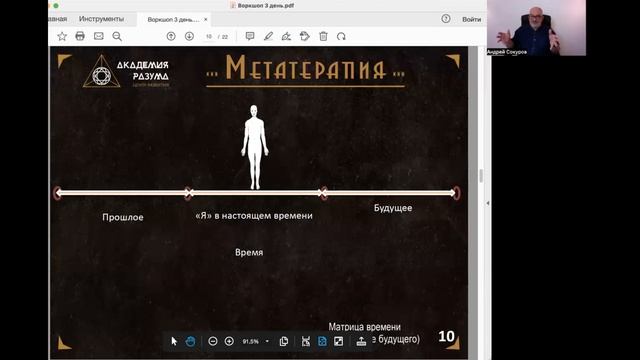Click the Войти sign-in button
The width and height of the screenshot is (640, 360).
tap(471, 20)
